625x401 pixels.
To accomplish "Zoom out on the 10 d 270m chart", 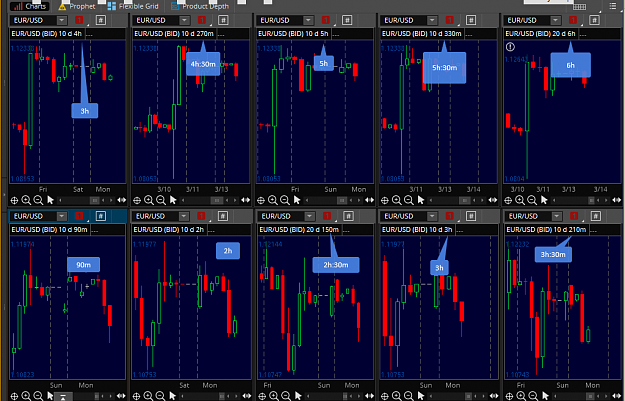I will pyautogui.click(x=161, y=200).
